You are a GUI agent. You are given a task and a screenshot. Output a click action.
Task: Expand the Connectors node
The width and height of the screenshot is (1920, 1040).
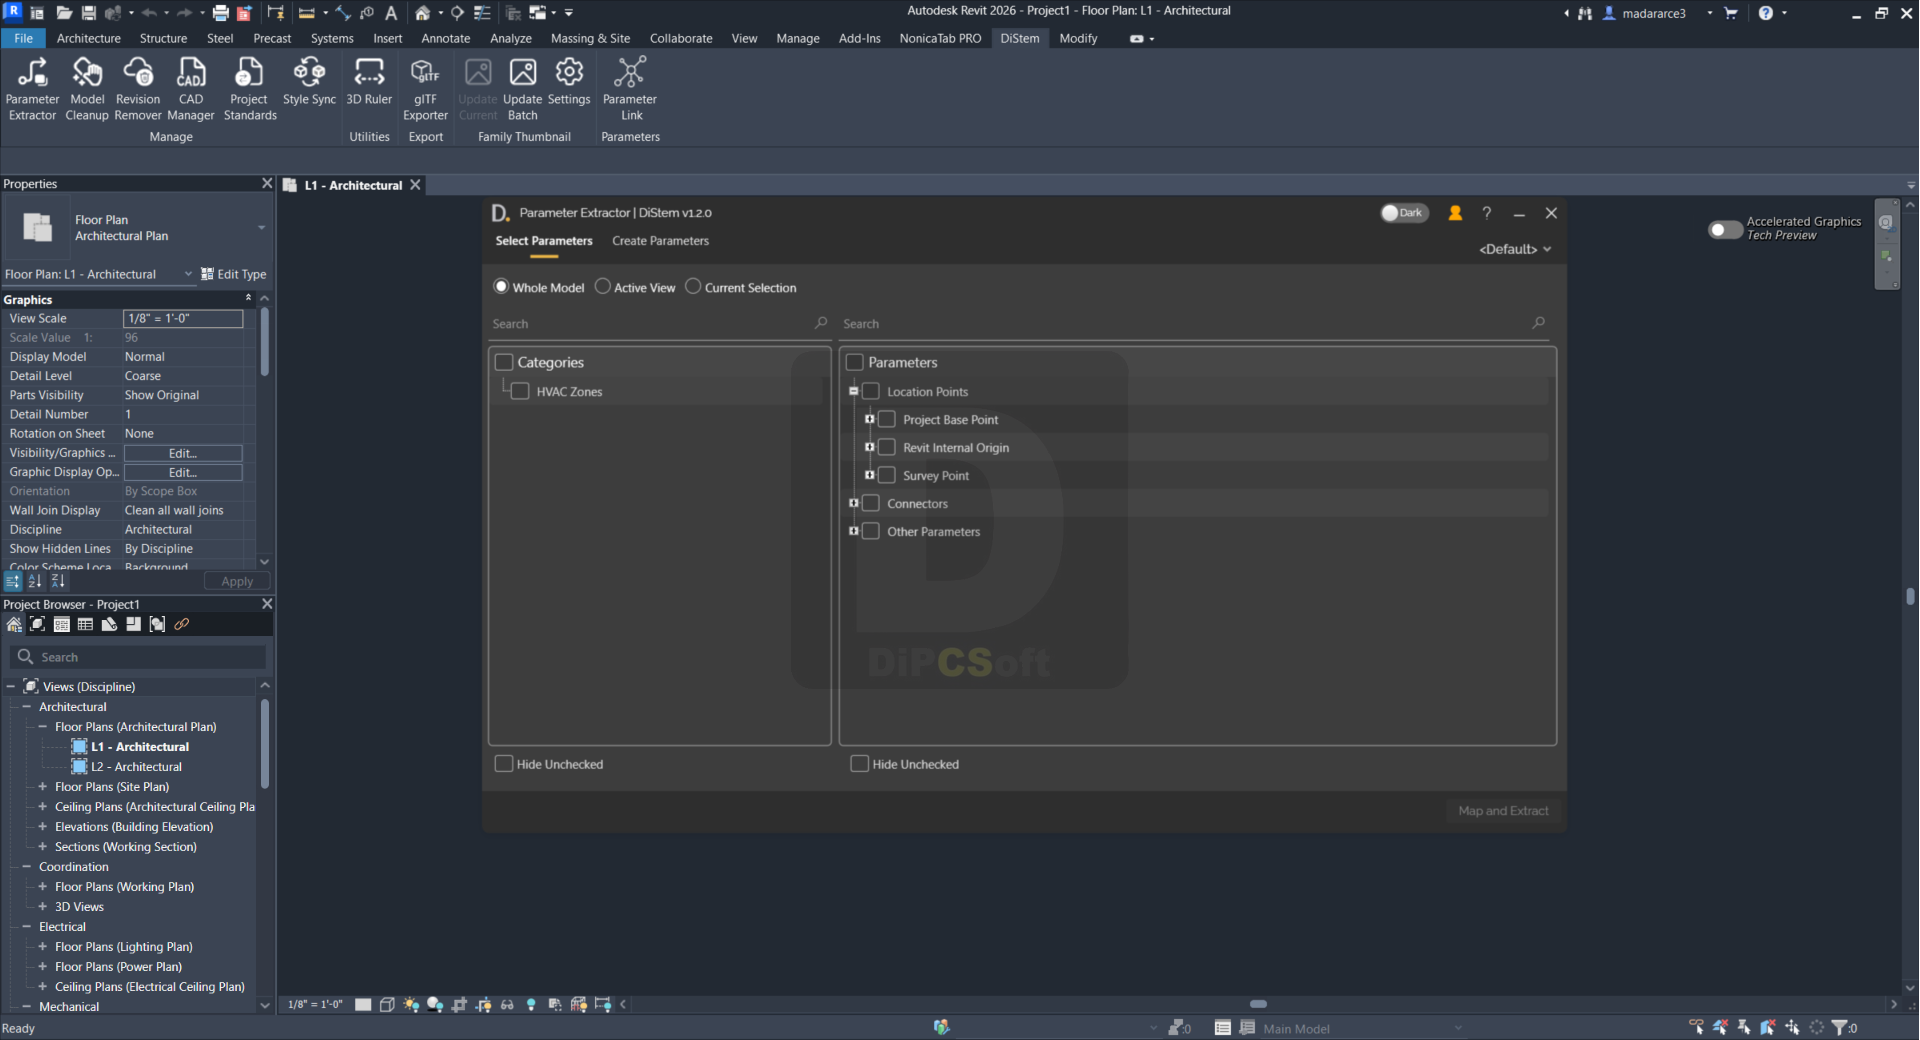pyautogui.click(x=854, y=503)
